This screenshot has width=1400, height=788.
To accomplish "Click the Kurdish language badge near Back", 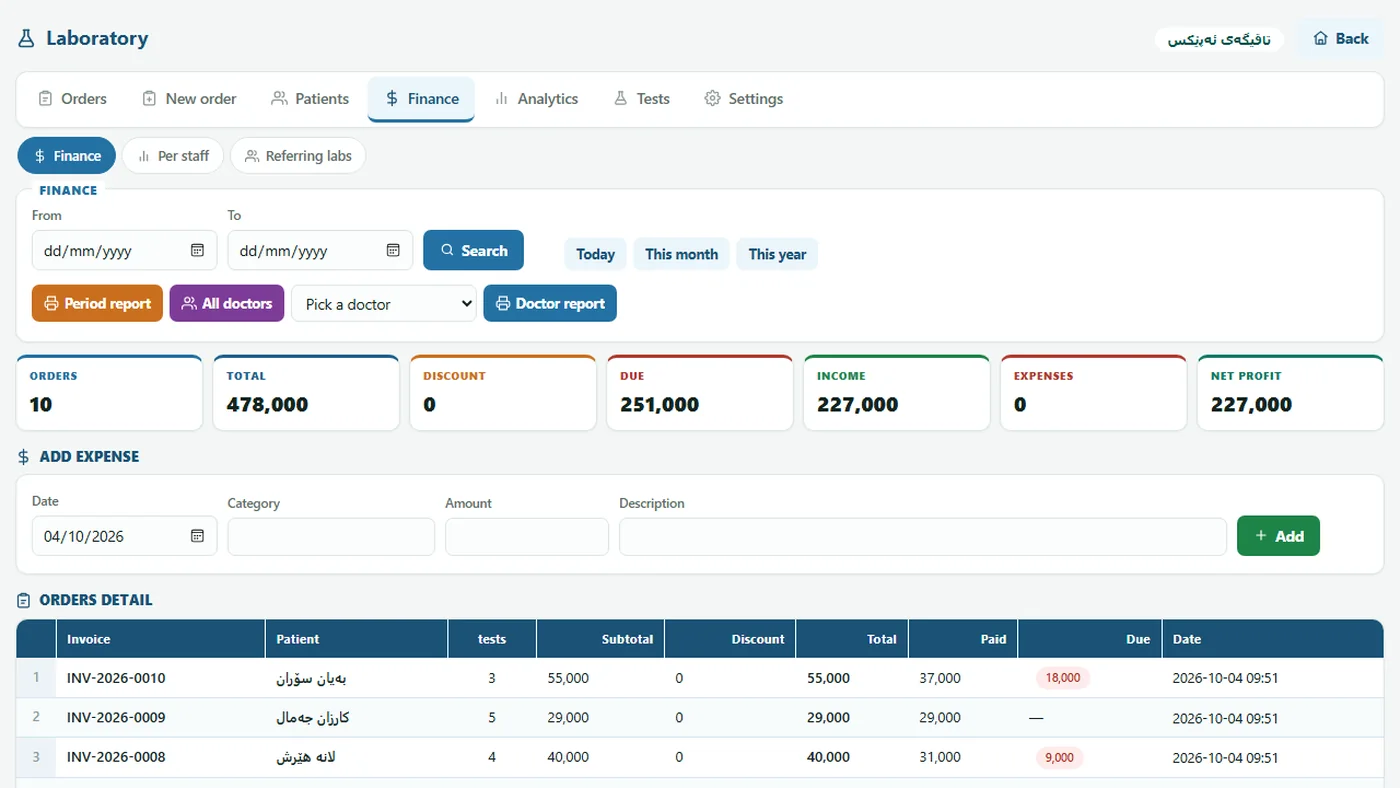I will [x=1219, y=40].
